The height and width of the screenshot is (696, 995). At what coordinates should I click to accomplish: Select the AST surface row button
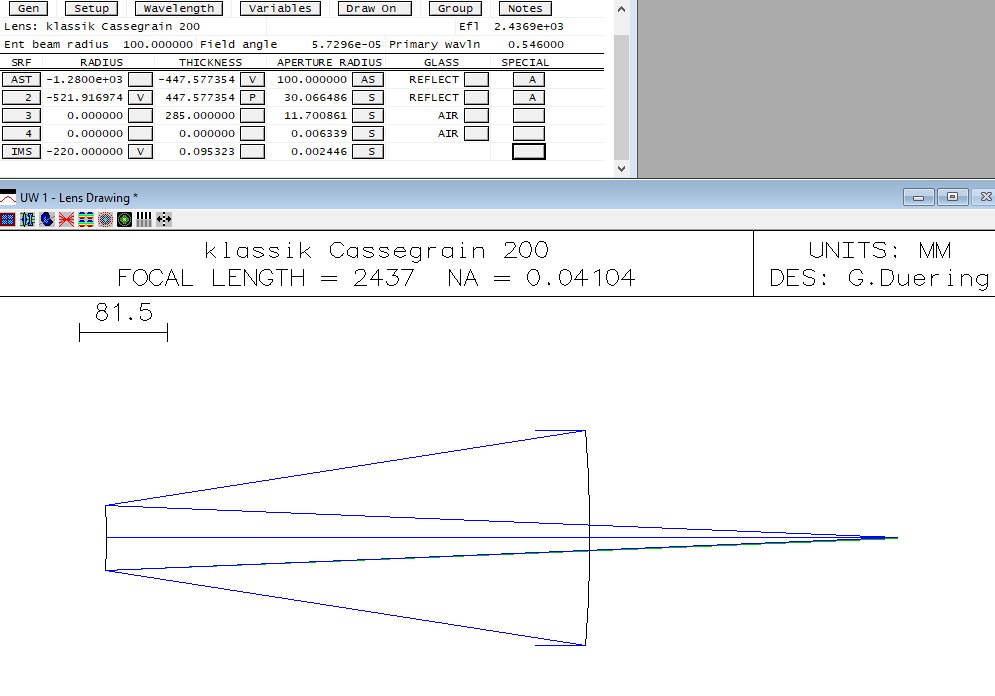click(x=22, y=79)
